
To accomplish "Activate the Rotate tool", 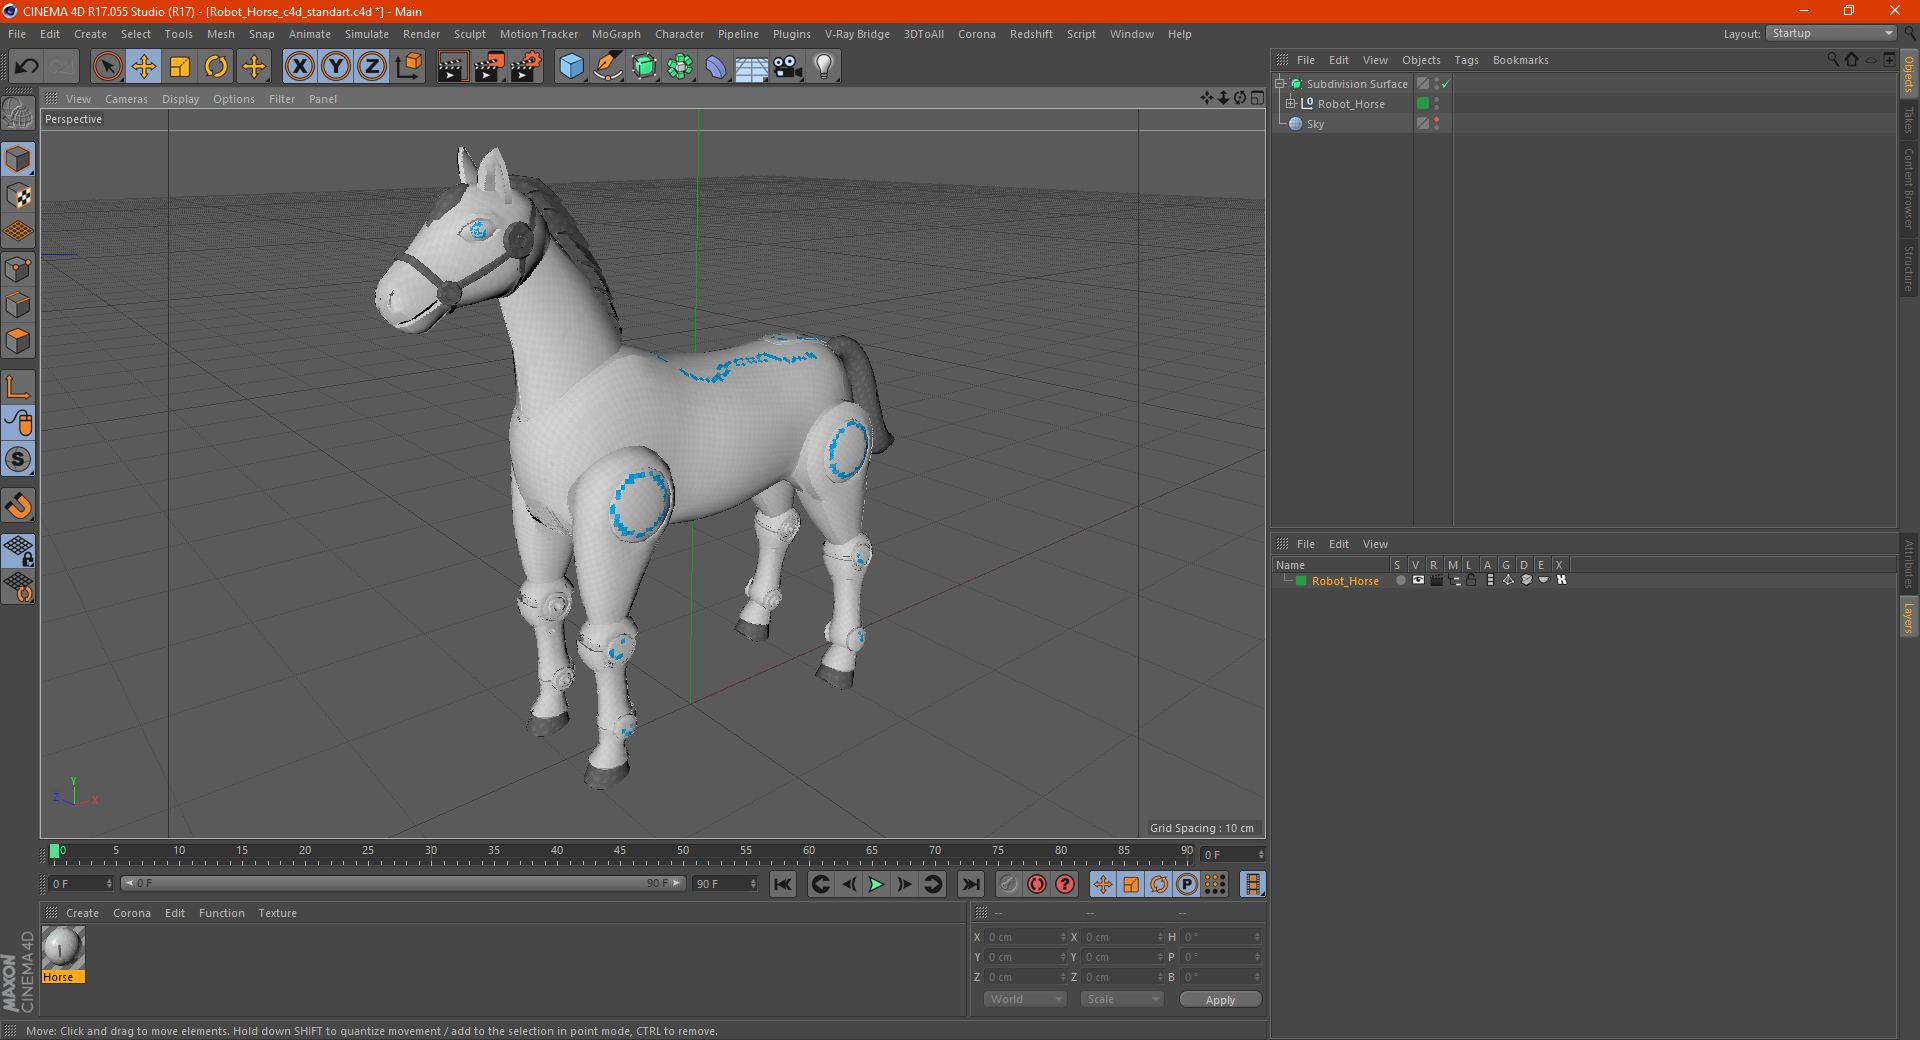I will [x=216, y=67].
